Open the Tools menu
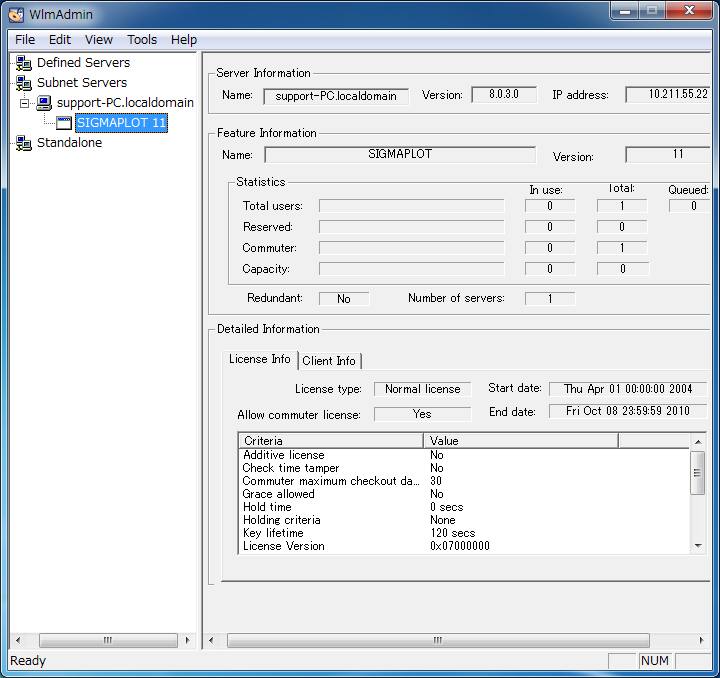This screenshot has width=720, height=678. (142, 40)
